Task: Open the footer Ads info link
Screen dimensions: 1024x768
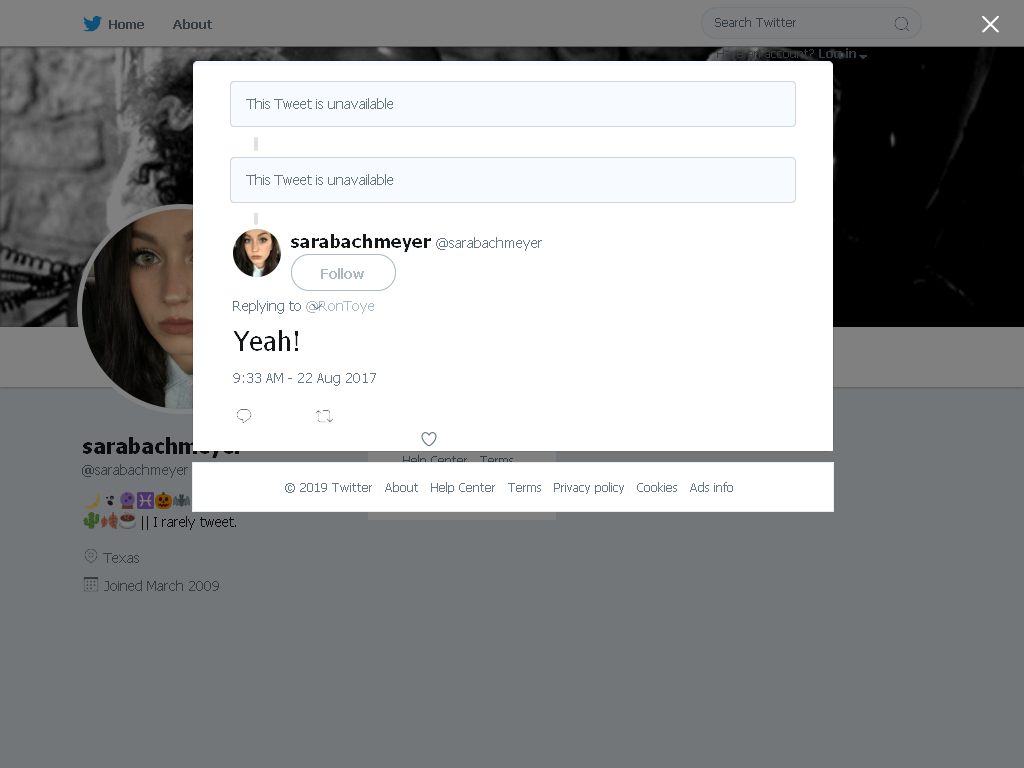Action: (x=711, y=487)
